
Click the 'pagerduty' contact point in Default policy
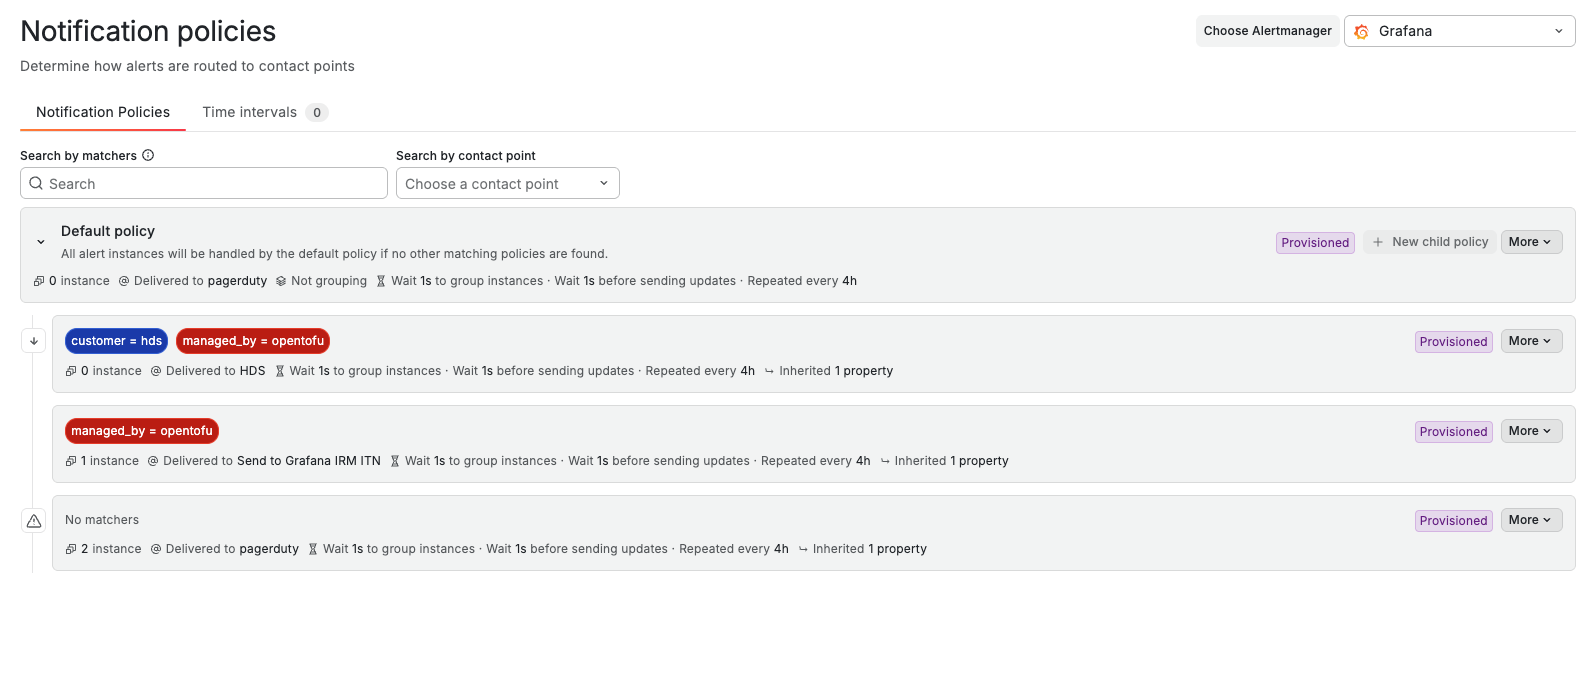[237, 281]
